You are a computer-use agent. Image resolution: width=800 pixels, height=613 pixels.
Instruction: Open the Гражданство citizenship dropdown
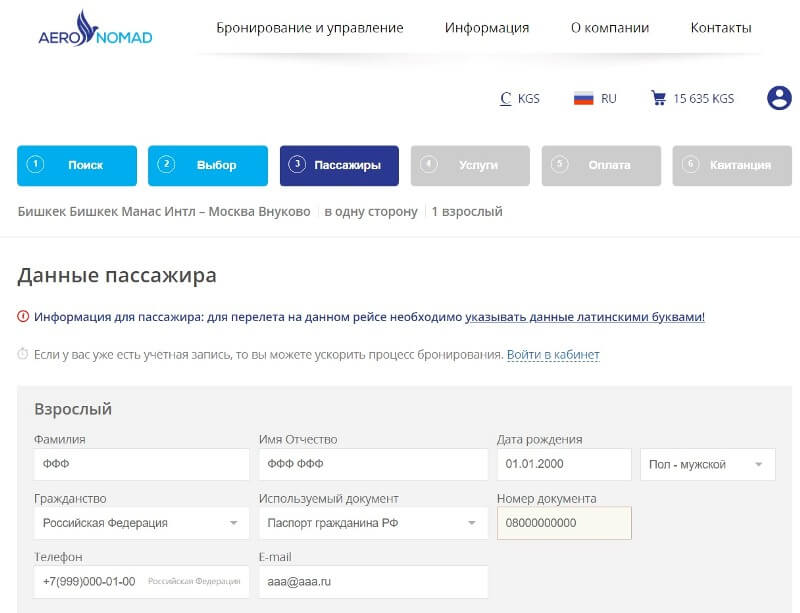pyautogui.click(x=141, y=523)
